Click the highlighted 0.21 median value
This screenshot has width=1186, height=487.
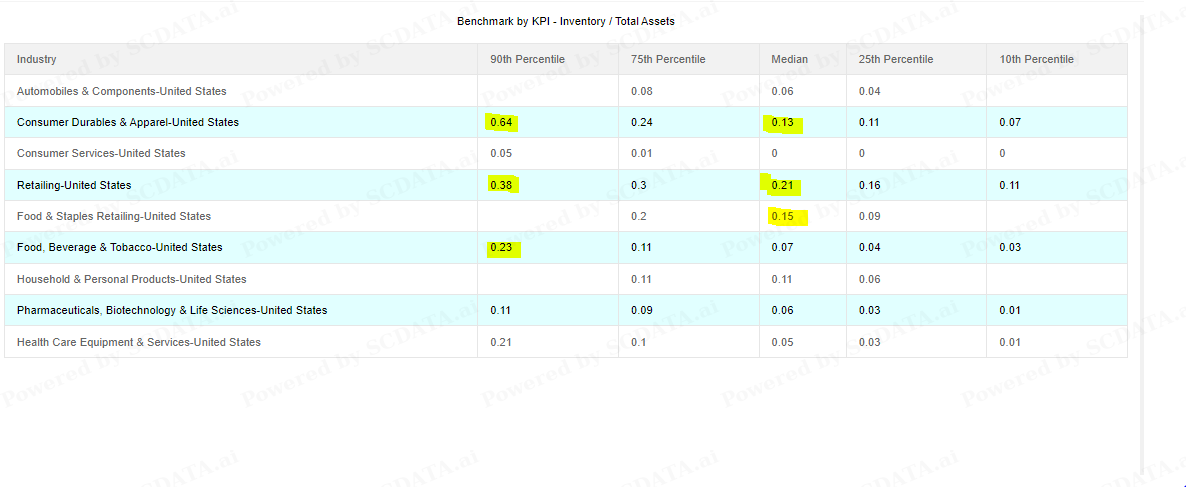[782, 185]
